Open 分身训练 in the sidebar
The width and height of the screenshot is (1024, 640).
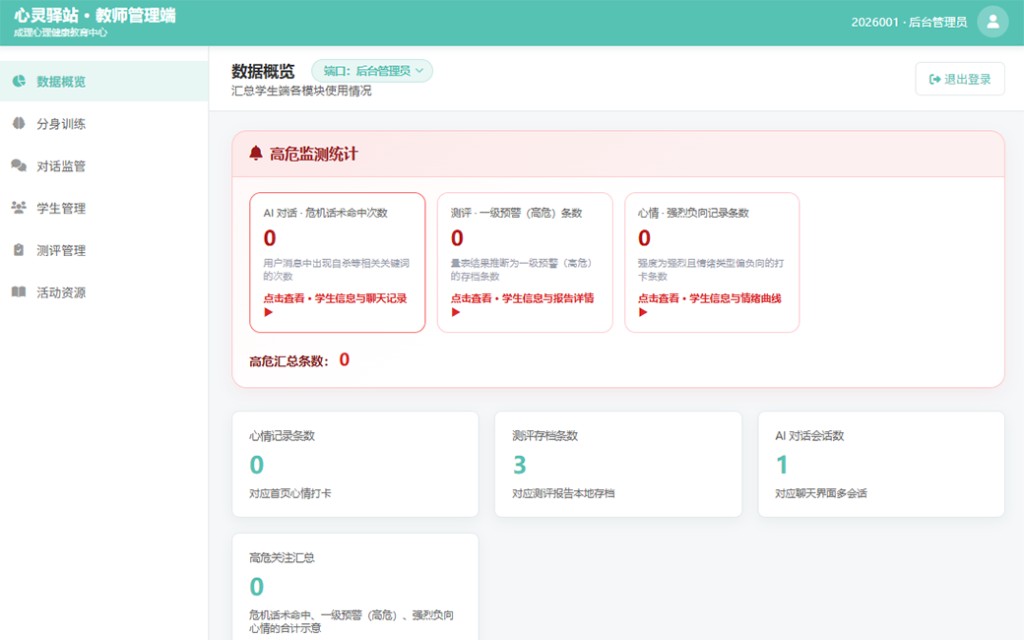click(x=104, y=123)
